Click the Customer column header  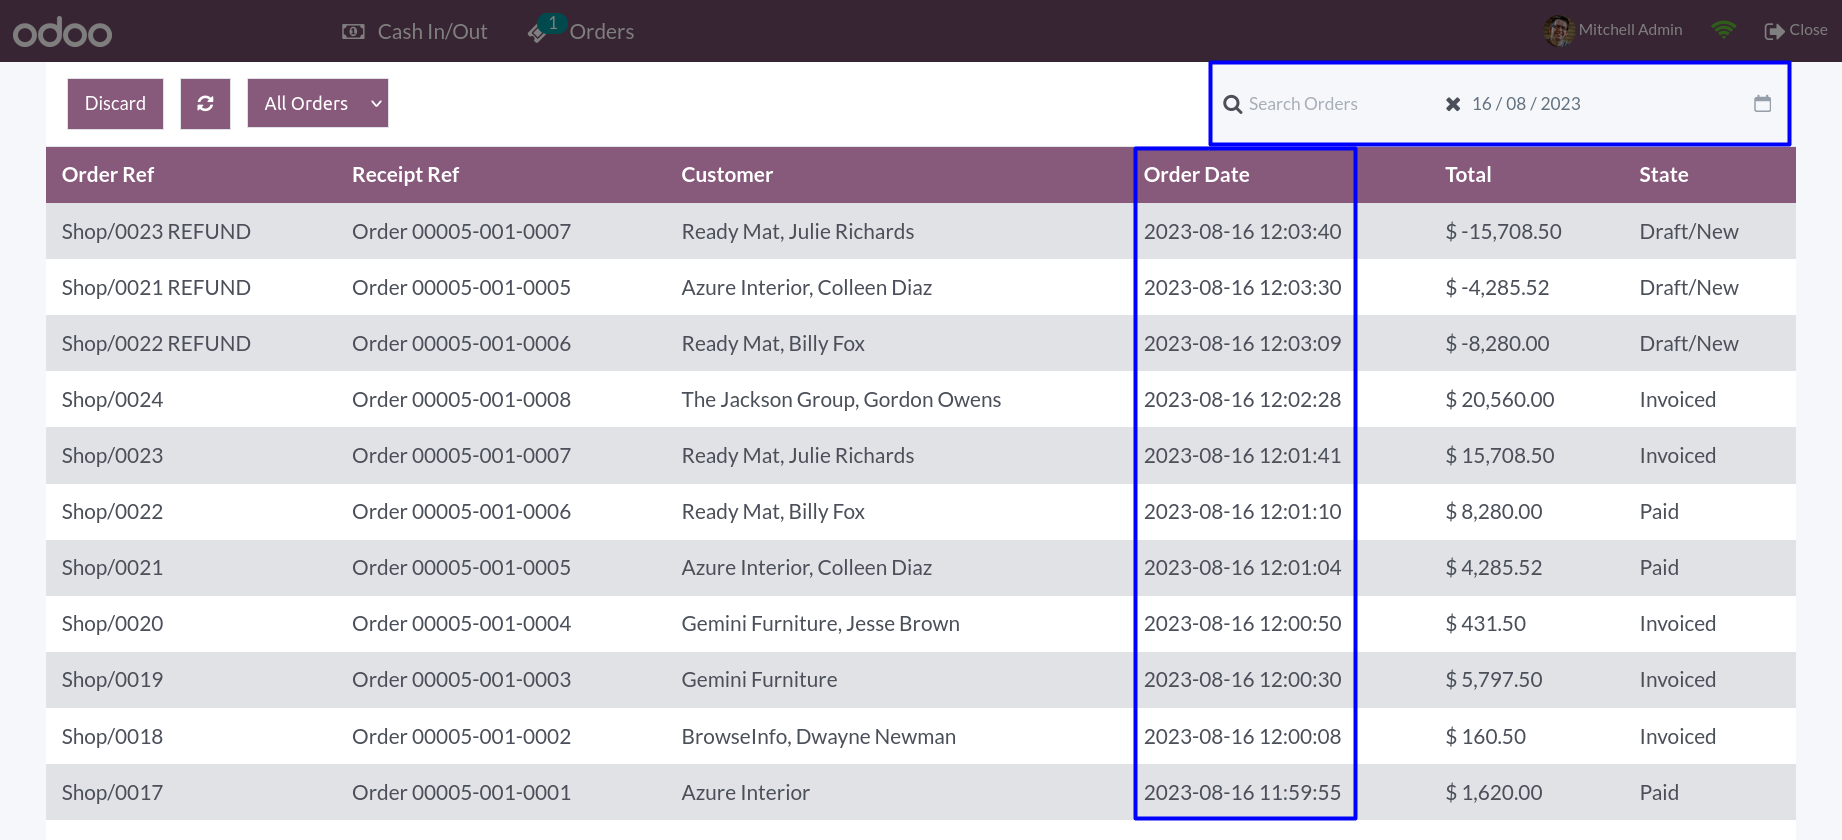click(727, 175)
